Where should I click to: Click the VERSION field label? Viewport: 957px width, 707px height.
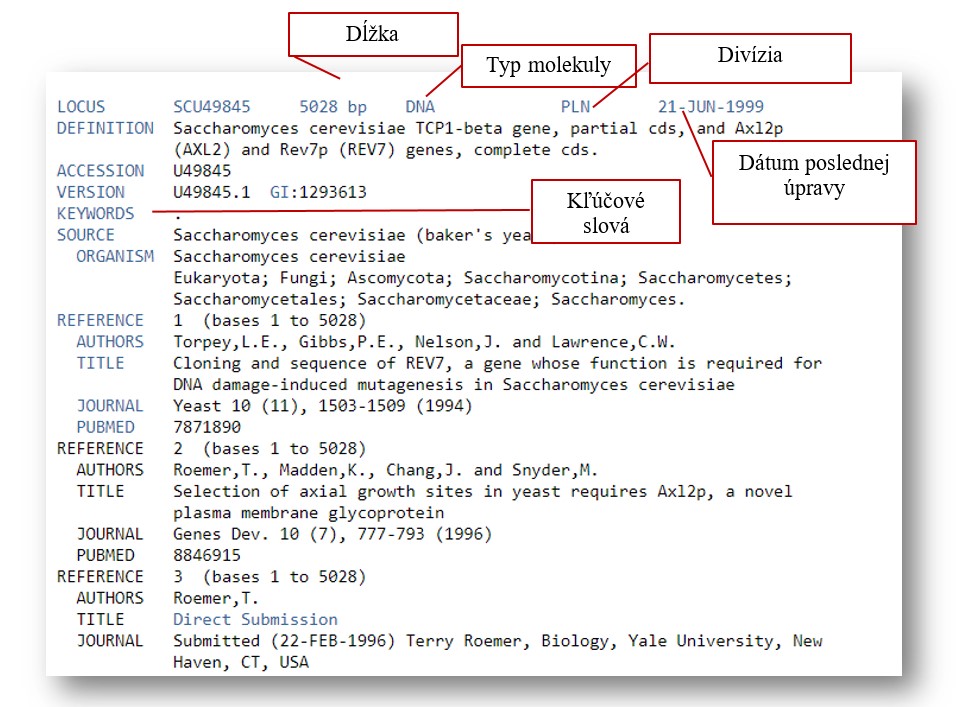pyautogui.click(x=91, y=192)
